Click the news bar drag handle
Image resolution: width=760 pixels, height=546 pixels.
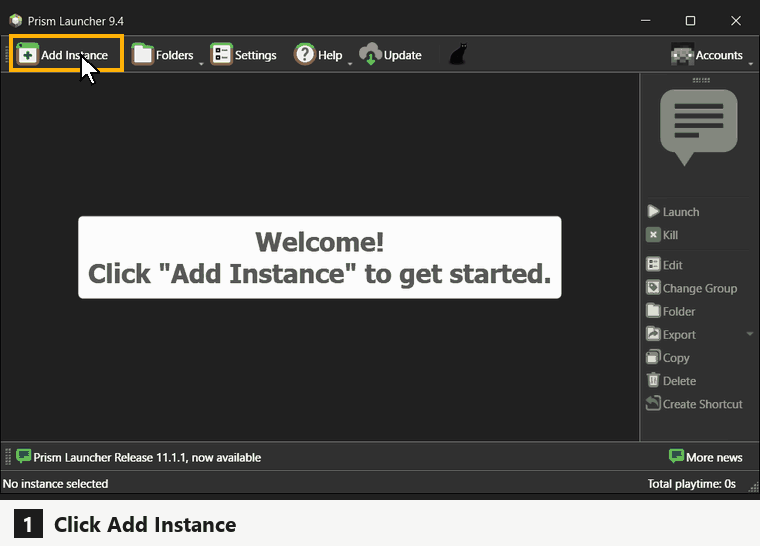(8, 457)
